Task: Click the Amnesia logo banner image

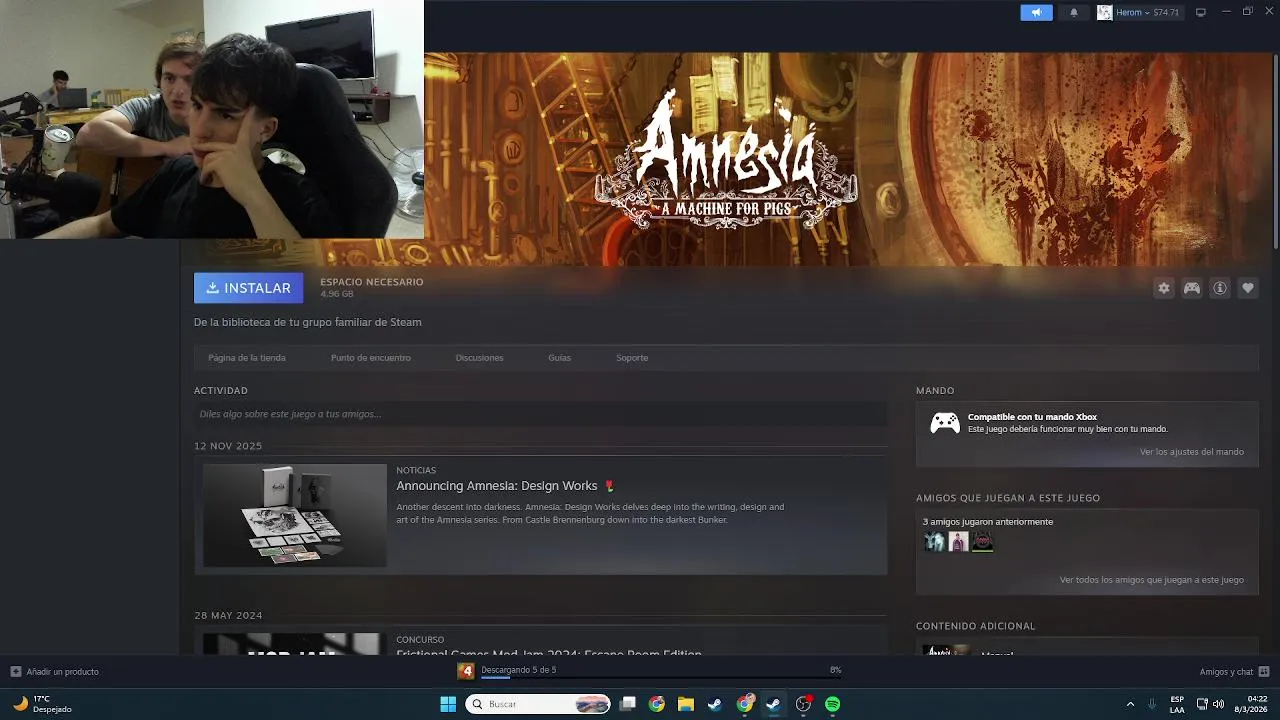Action: pyautogui.click(x=726, y=158)
